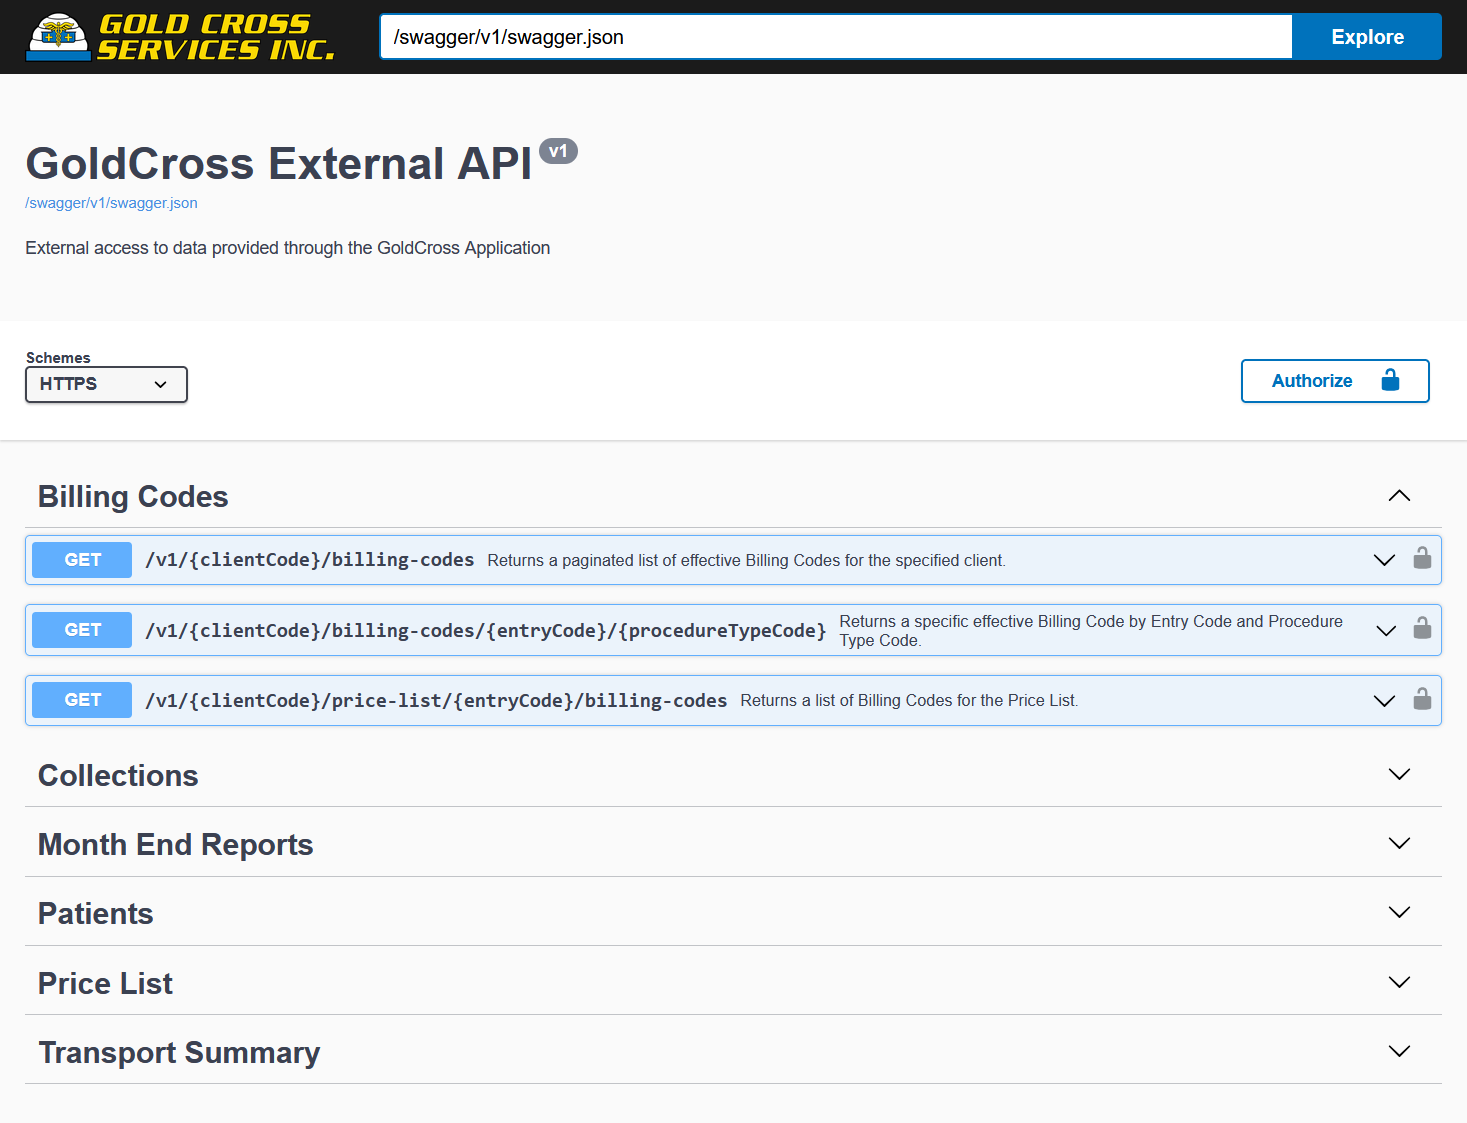Click the Gold Cross Services logo

180,37
